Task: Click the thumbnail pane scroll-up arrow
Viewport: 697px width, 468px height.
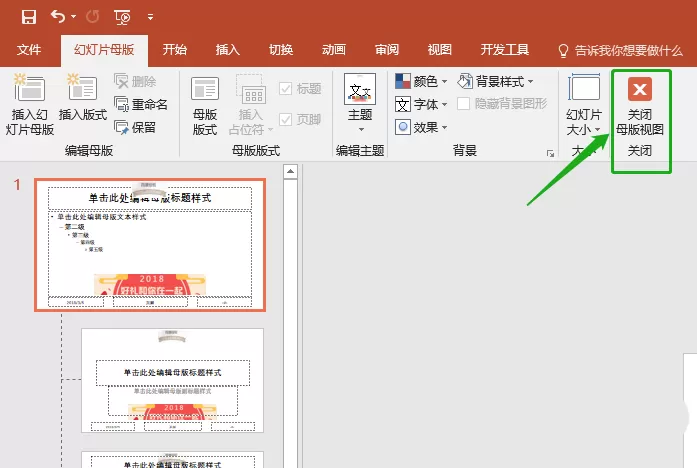Action: (x=290, y=172)
